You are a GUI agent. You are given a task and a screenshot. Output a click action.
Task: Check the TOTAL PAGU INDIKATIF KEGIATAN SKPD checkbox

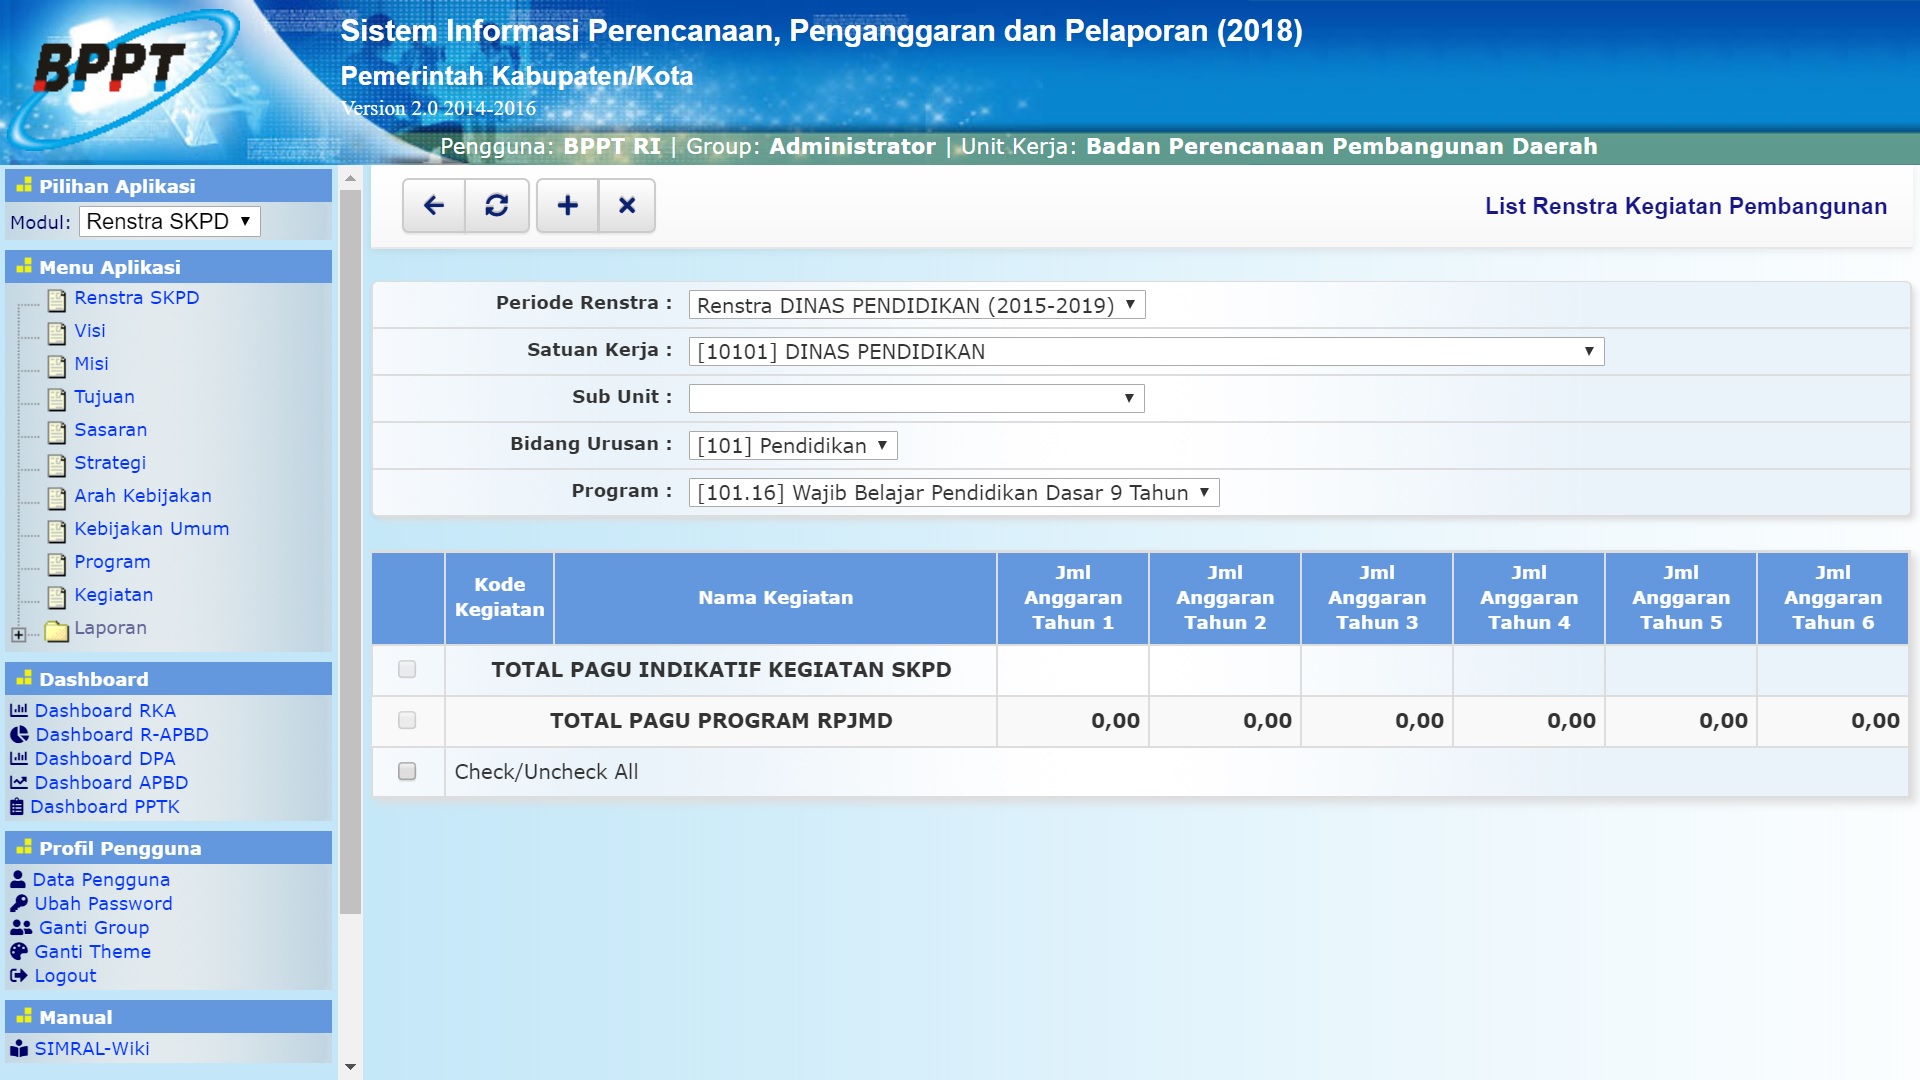[x=406, y=670]
